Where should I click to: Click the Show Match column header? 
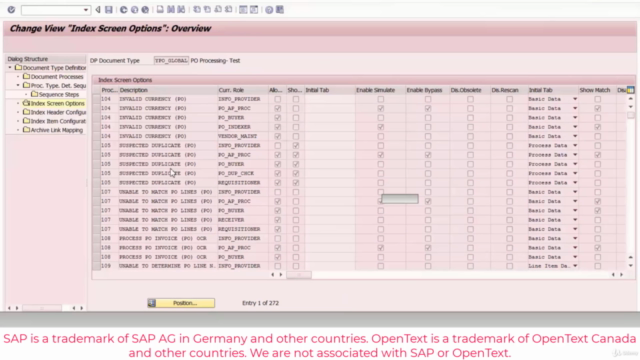[597, 90]
